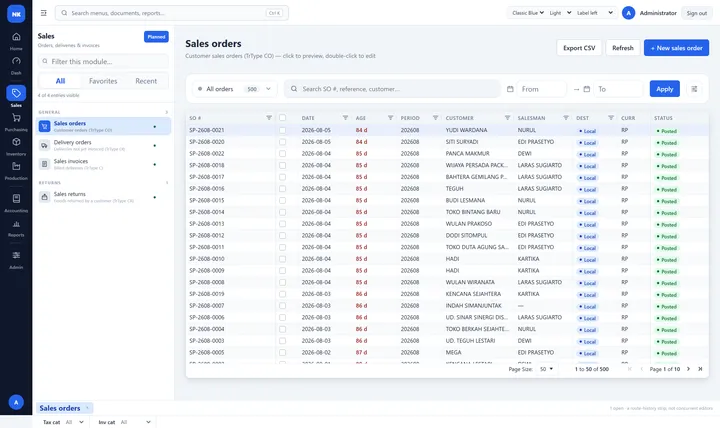Open the All orders filter dropdown
The width and height of the screenshot is (720, 428).
(234, 89)
